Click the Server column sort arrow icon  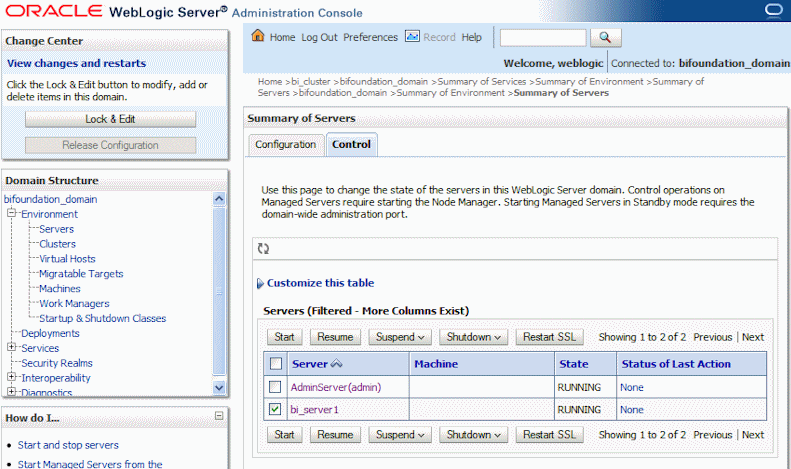click(336, 364)
